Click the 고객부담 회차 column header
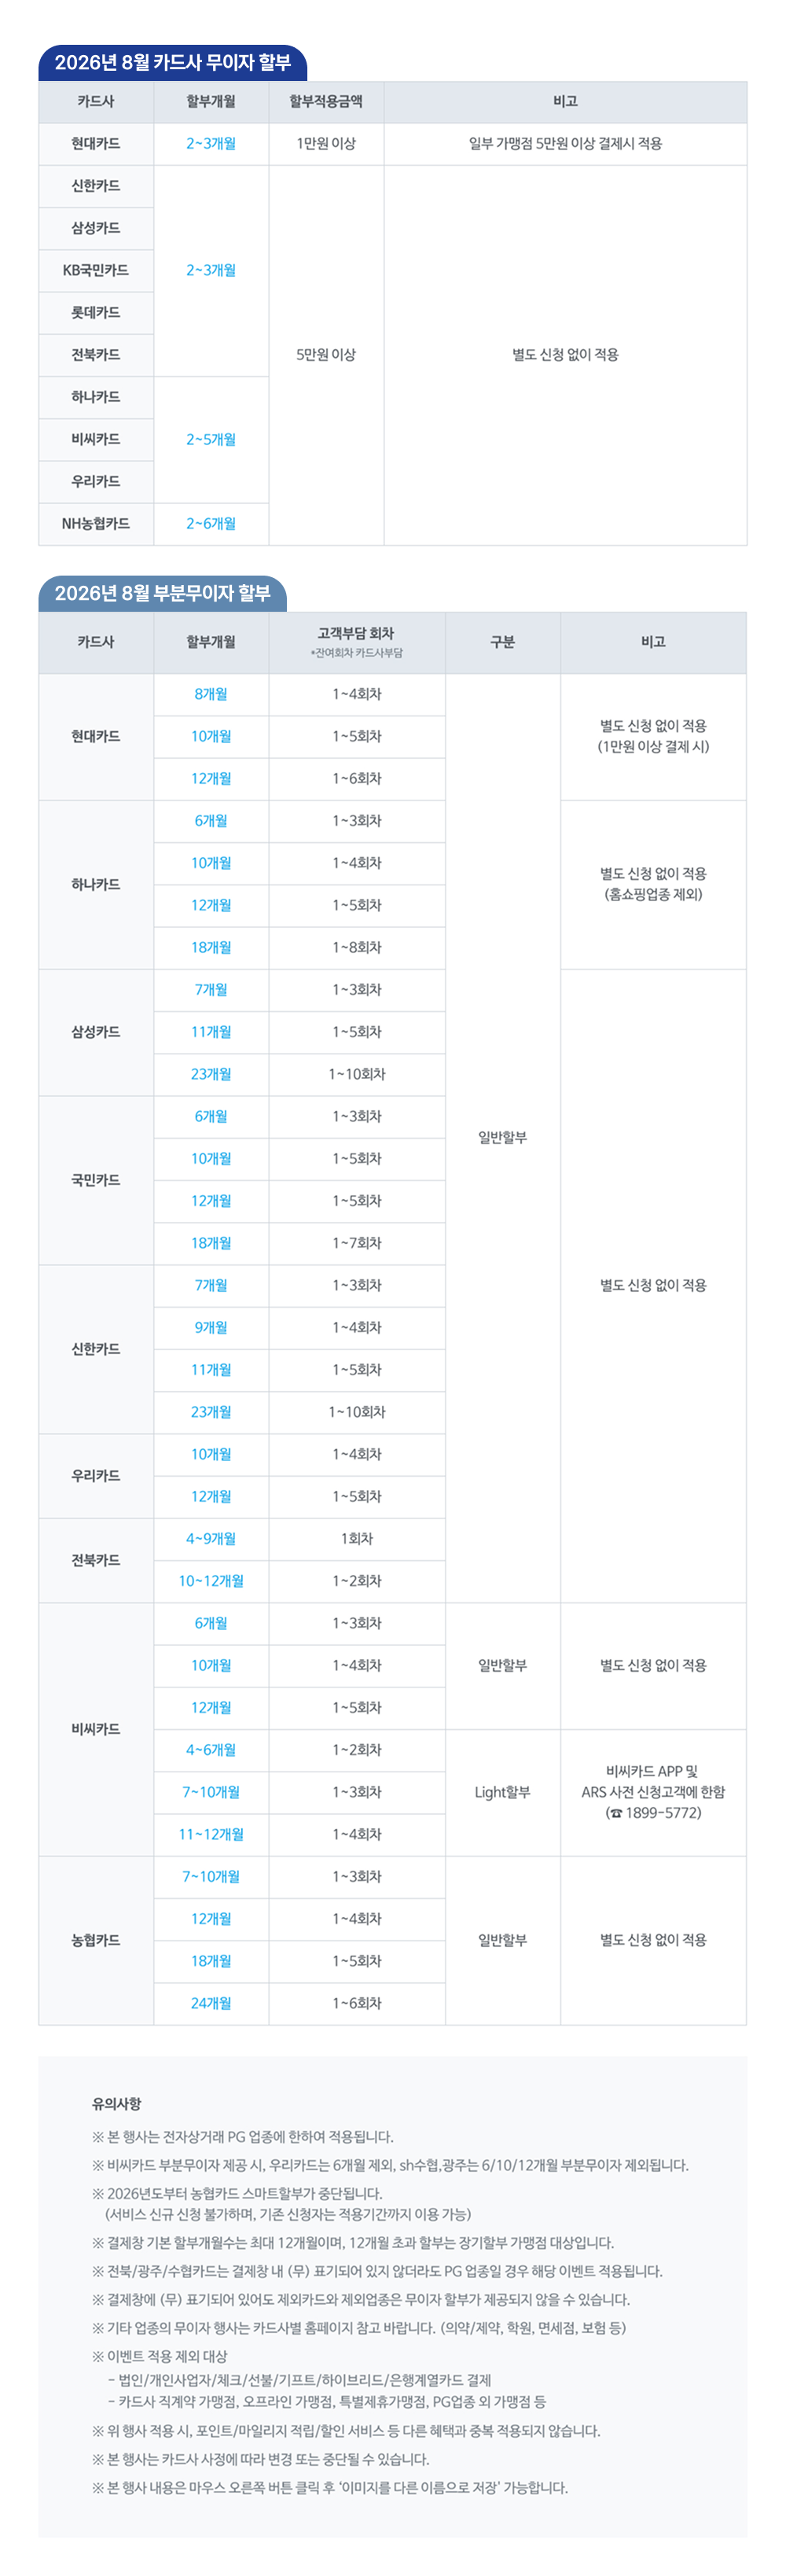This screenshot has width=786, height=2576. tap(357, 642)
